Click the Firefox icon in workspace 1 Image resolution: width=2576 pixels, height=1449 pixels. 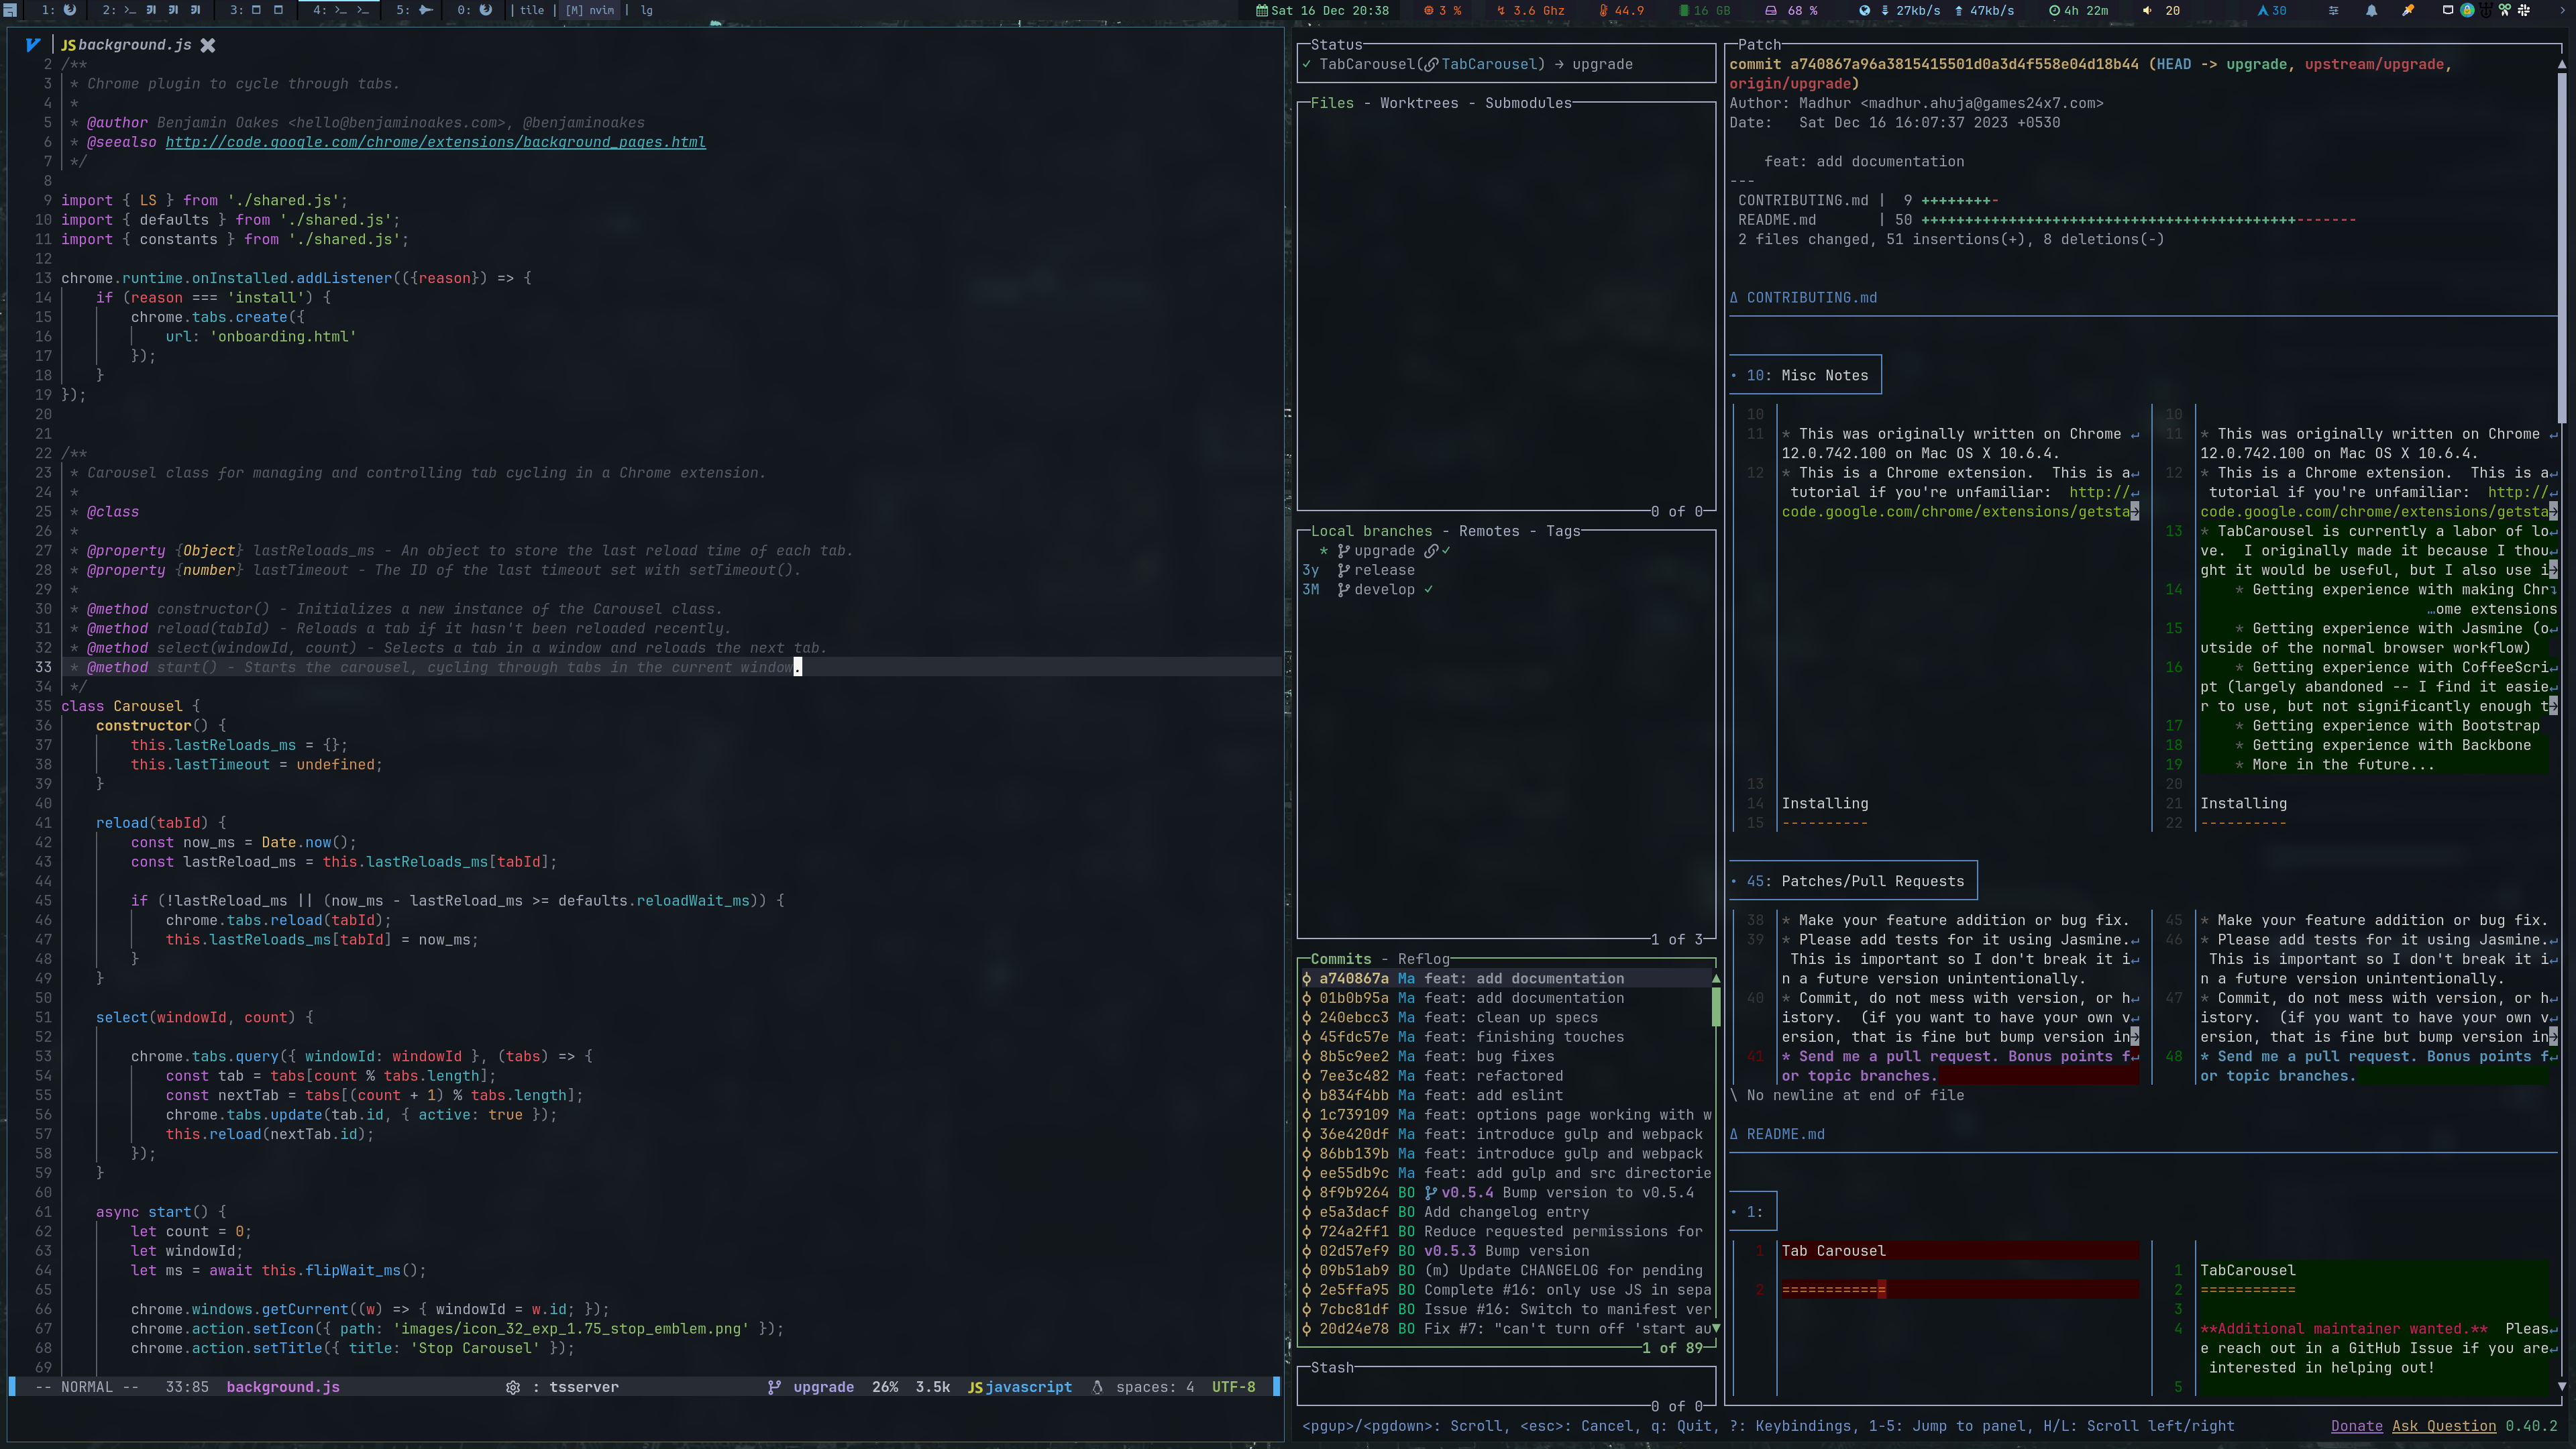(x=70, y=10)
